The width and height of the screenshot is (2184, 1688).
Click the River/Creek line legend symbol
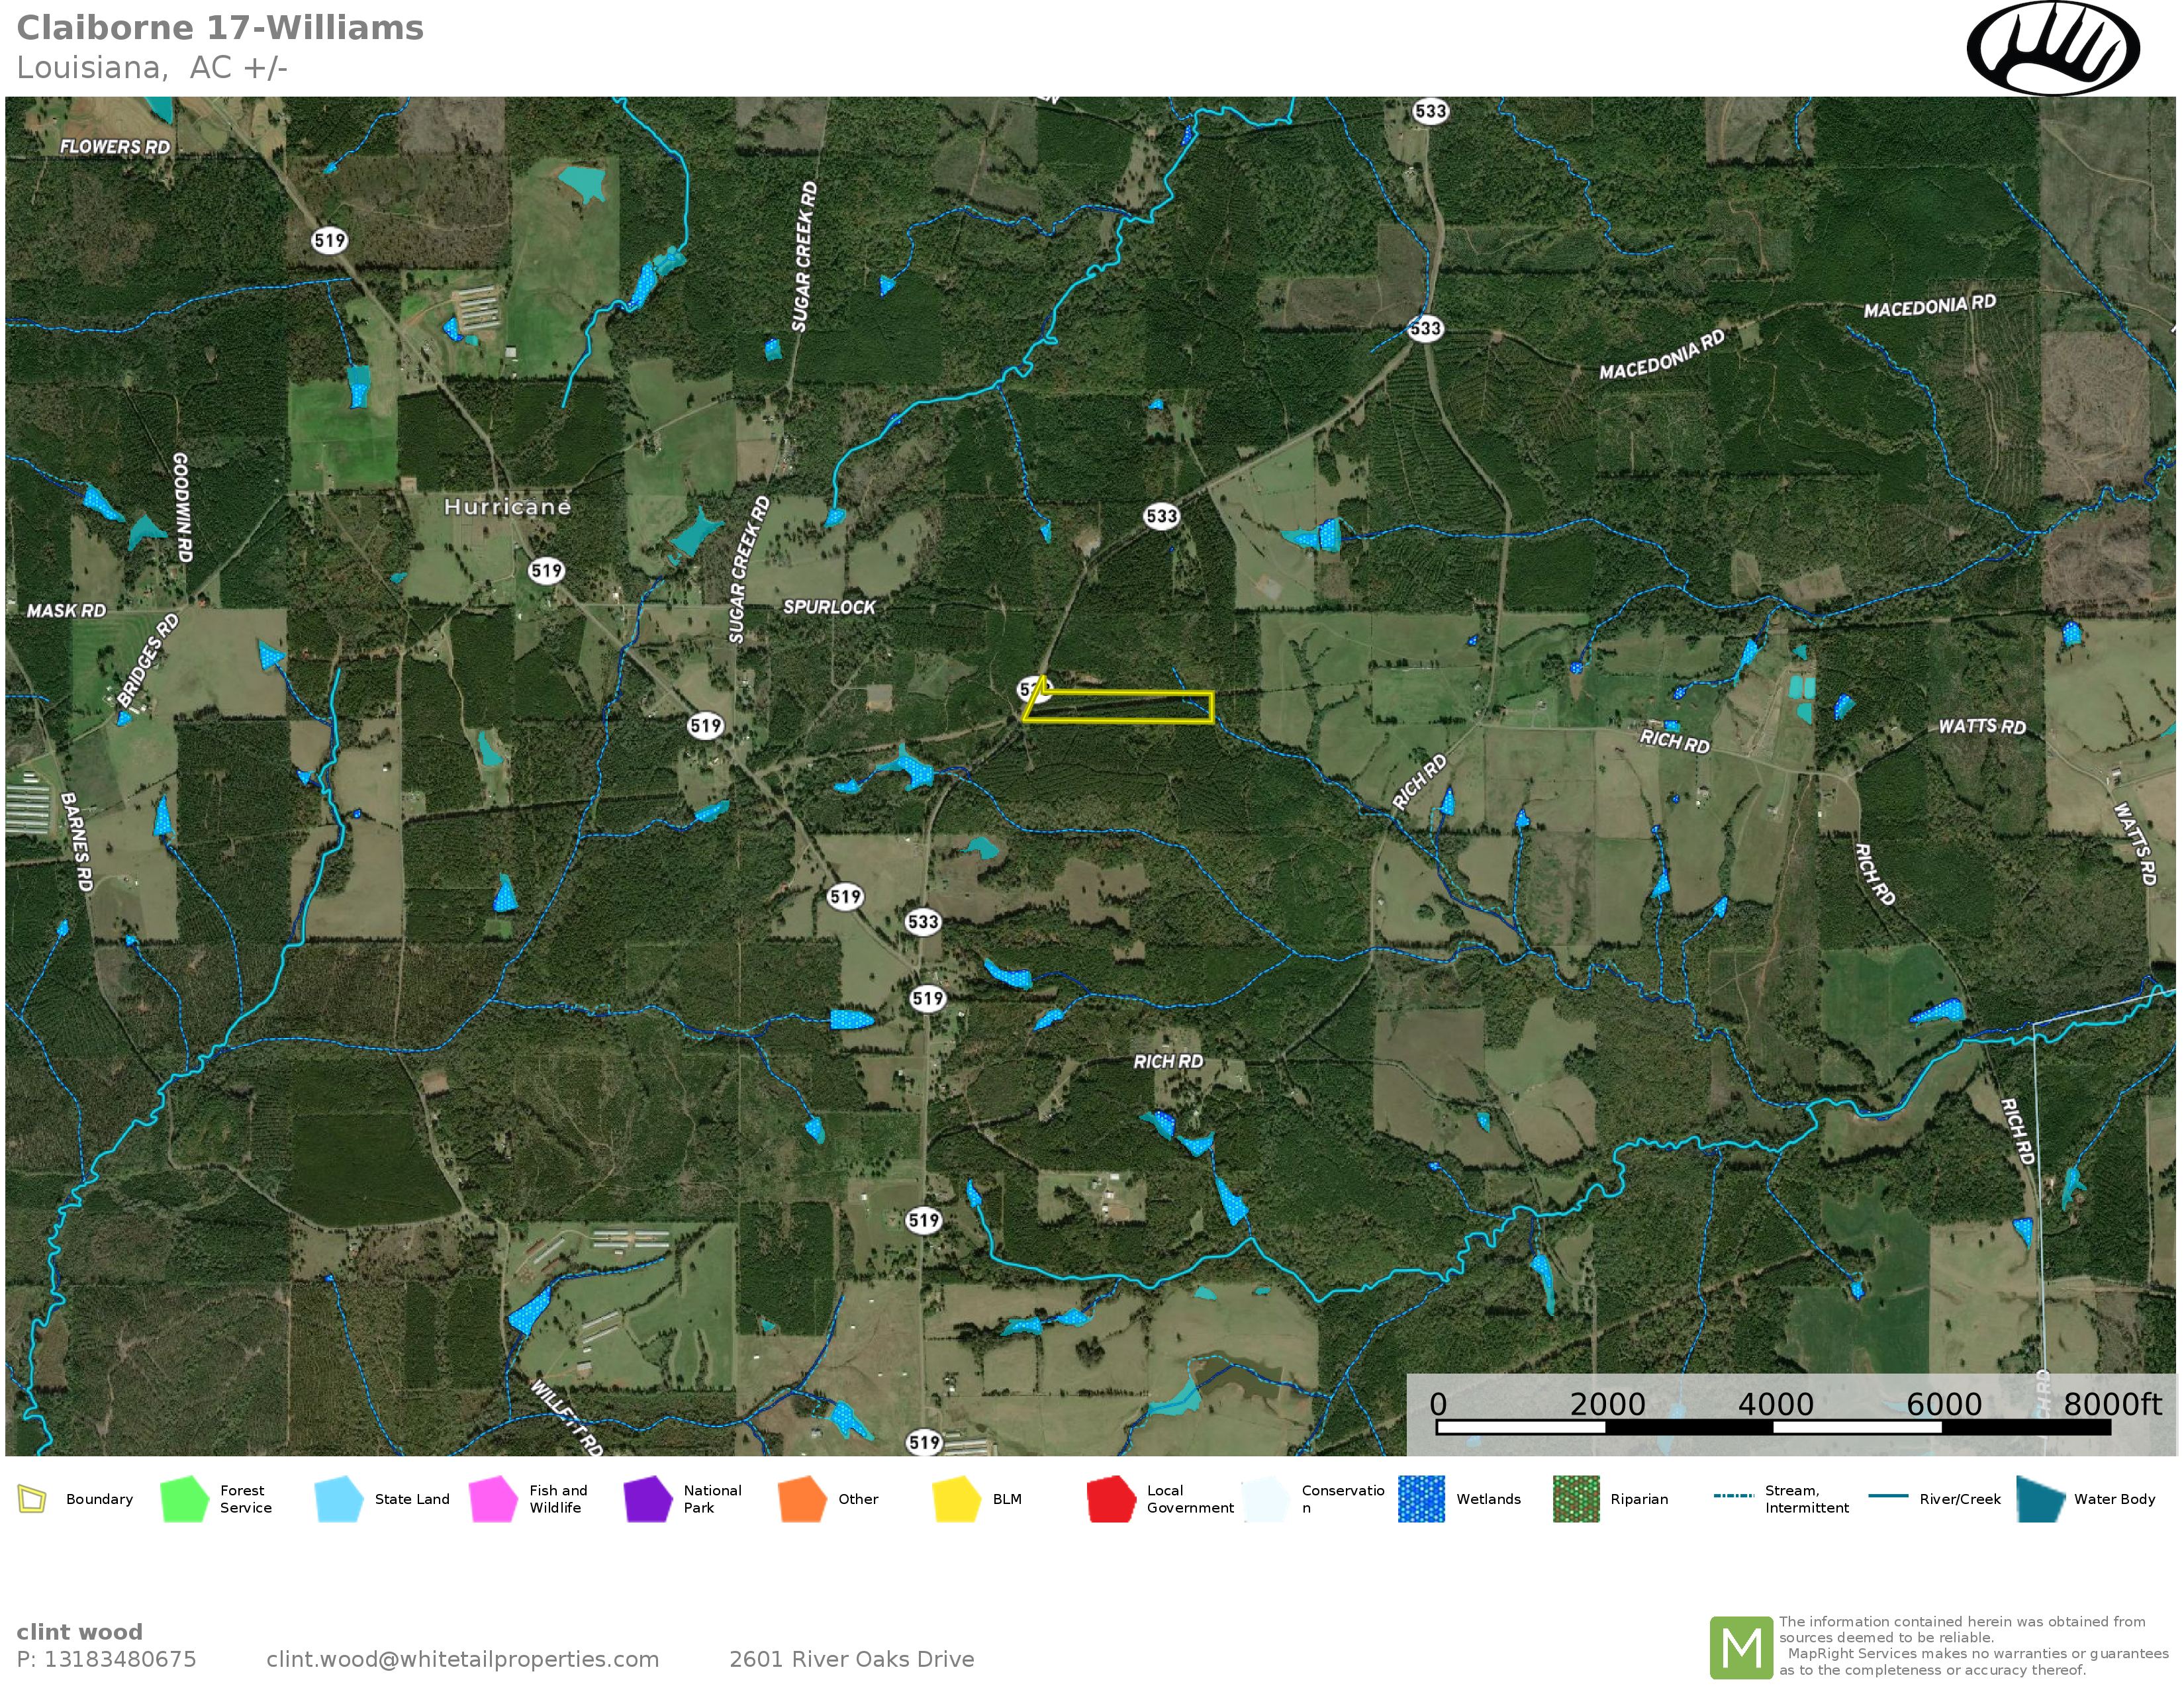[x=1888, y=1496]
